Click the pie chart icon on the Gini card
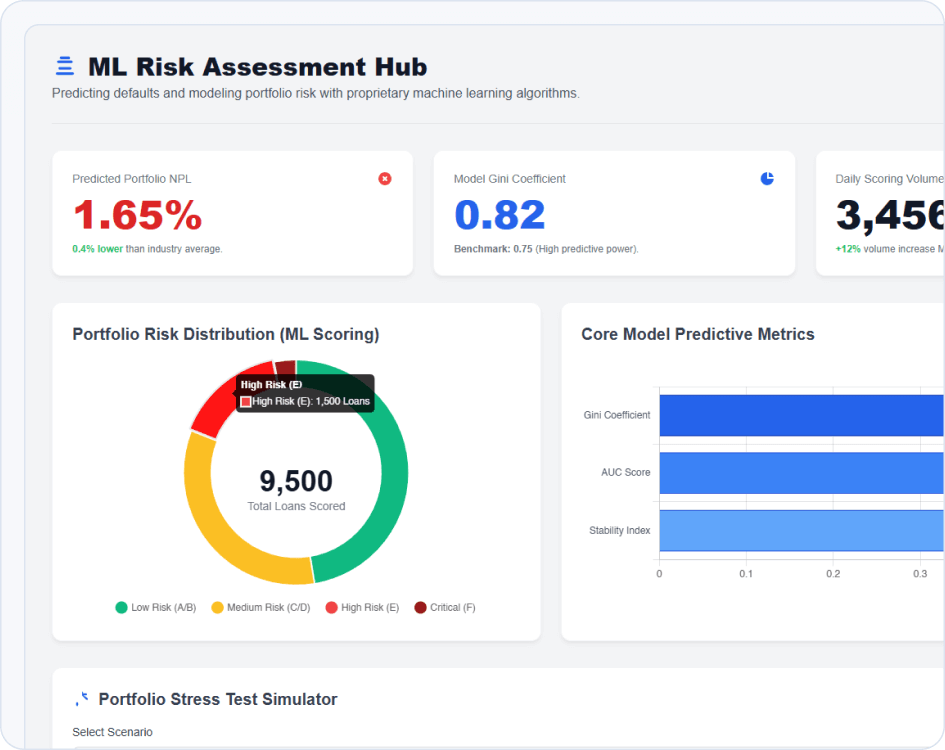Image resolution: width=945 pixels, height=750 pixels. coord(766,178)
